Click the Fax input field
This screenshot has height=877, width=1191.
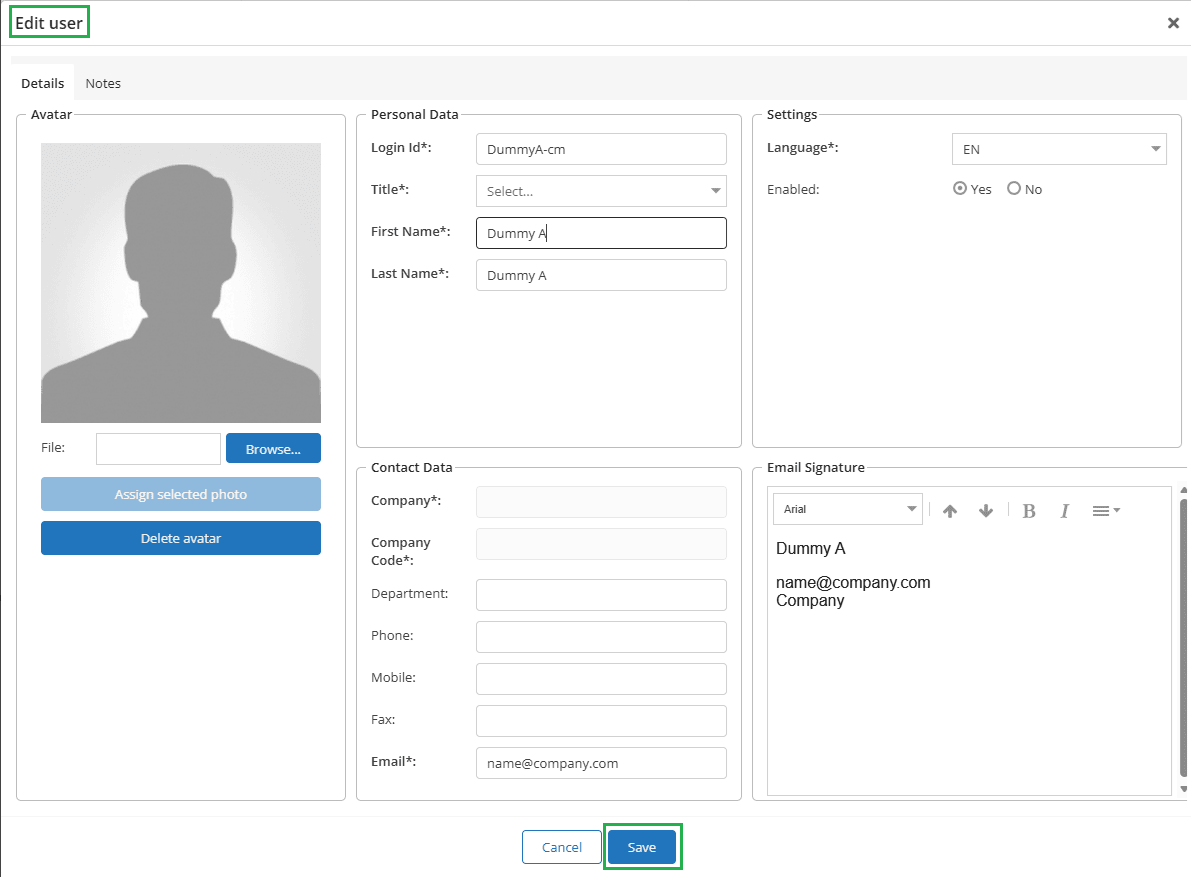click(x=602, y=721)
